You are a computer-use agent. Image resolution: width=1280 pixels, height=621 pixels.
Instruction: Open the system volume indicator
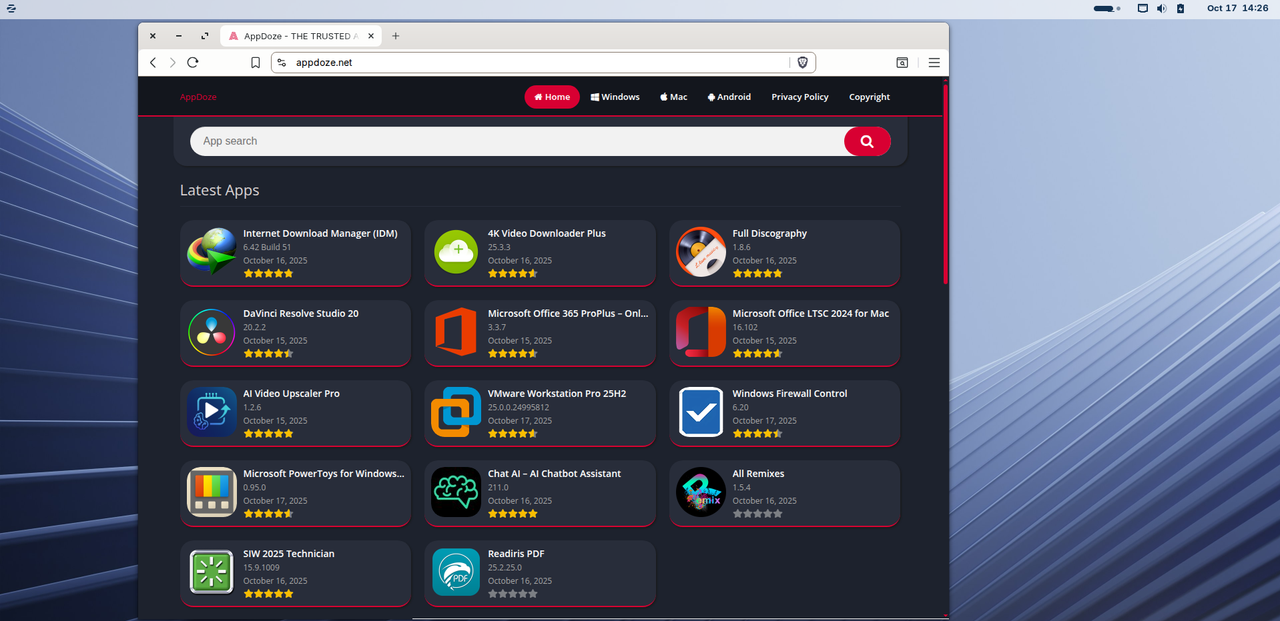tap(1162, 8)
